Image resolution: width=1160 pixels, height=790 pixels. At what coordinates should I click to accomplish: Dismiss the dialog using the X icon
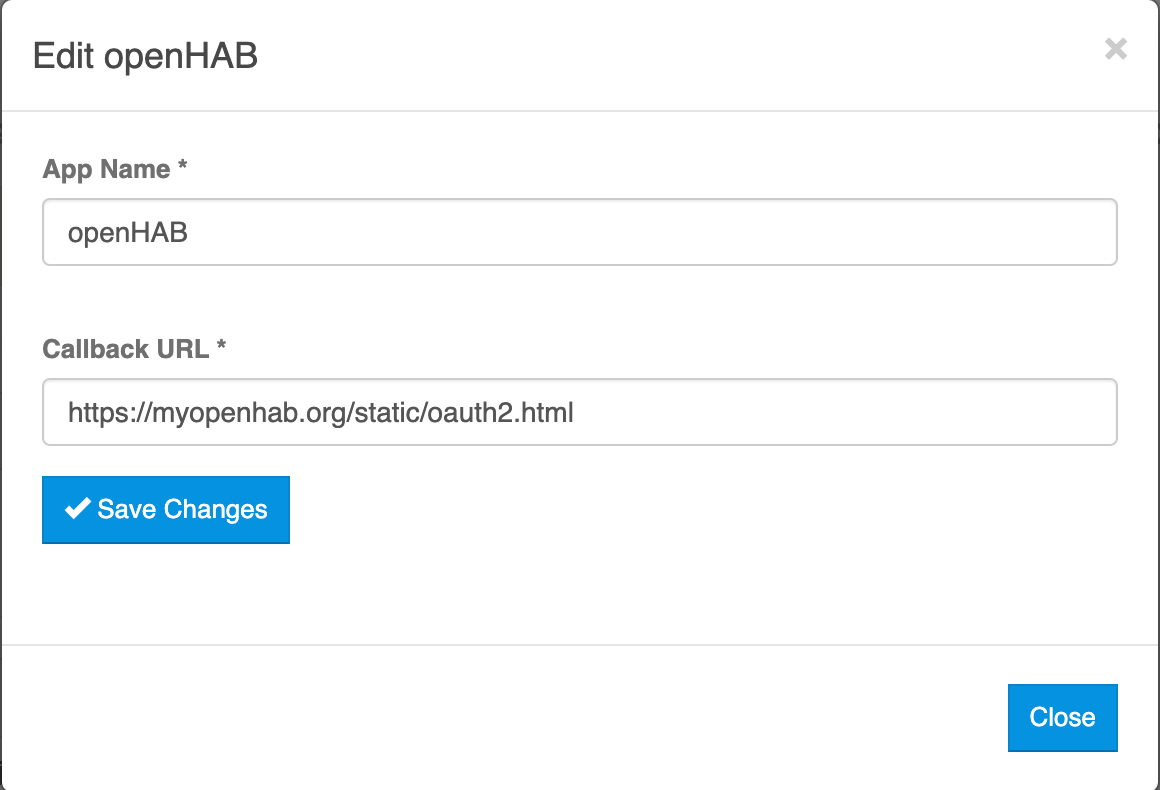[x=1115, y=49]
